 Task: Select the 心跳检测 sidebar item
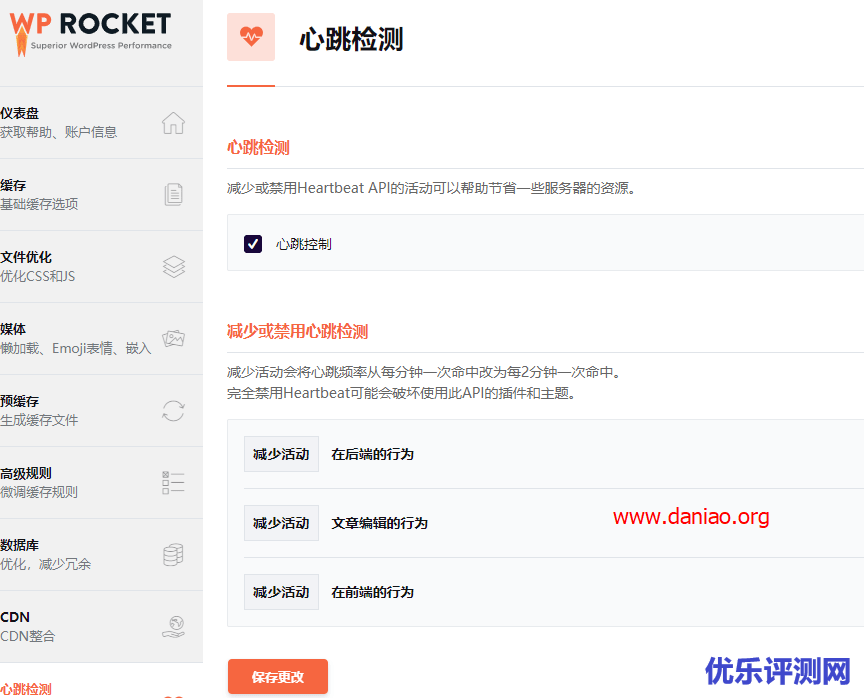coord(101,681)
